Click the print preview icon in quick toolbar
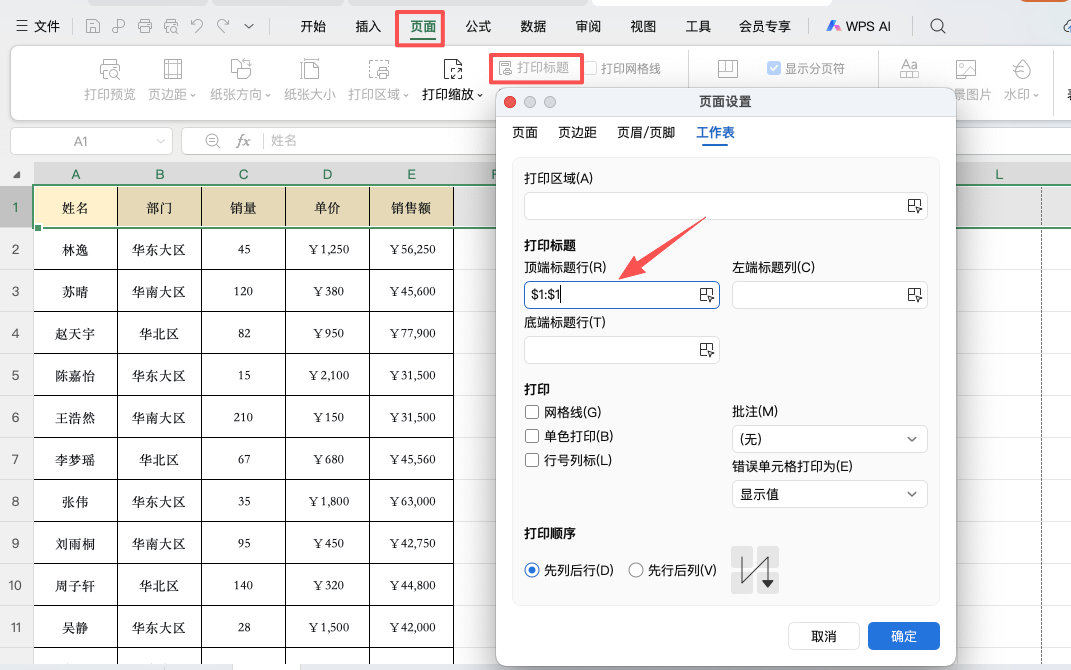Screen dimensions: 1071x670 tap(171, 26)
